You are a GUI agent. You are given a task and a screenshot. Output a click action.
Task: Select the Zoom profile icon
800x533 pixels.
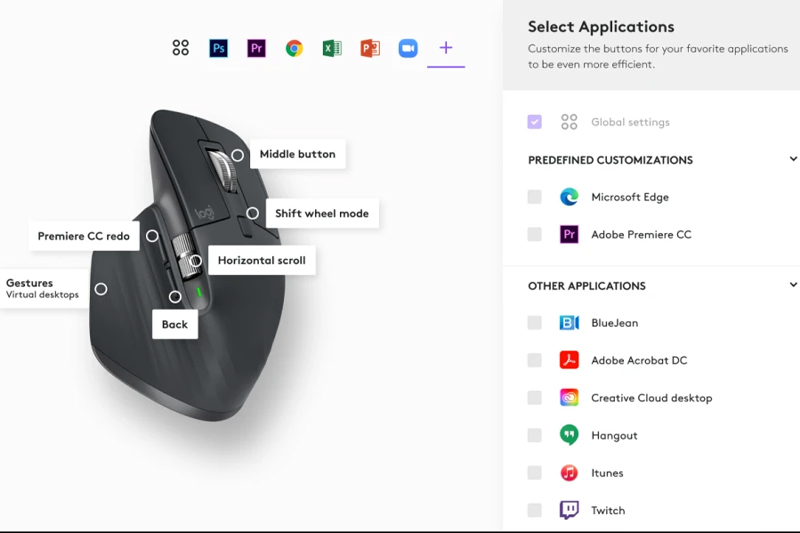408,48
